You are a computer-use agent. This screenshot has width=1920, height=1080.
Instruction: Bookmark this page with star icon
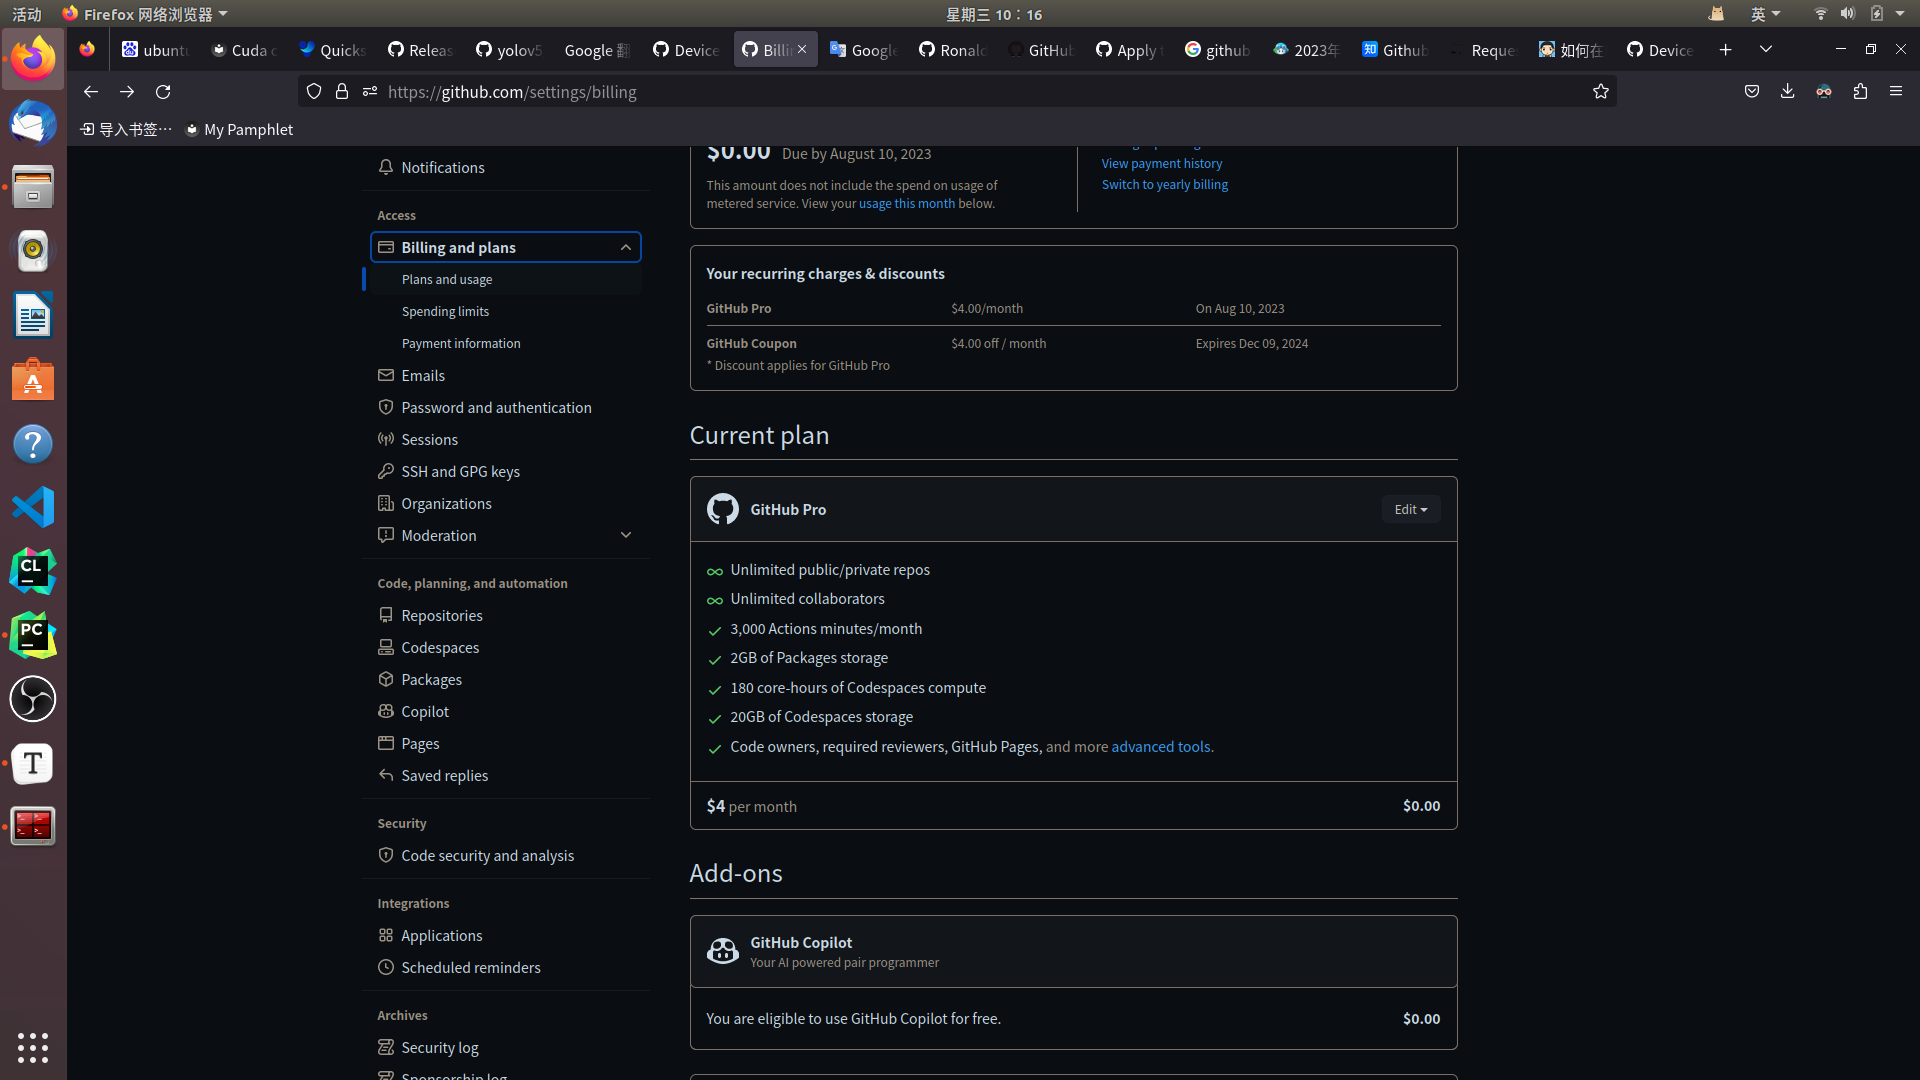coord(1600,91)
